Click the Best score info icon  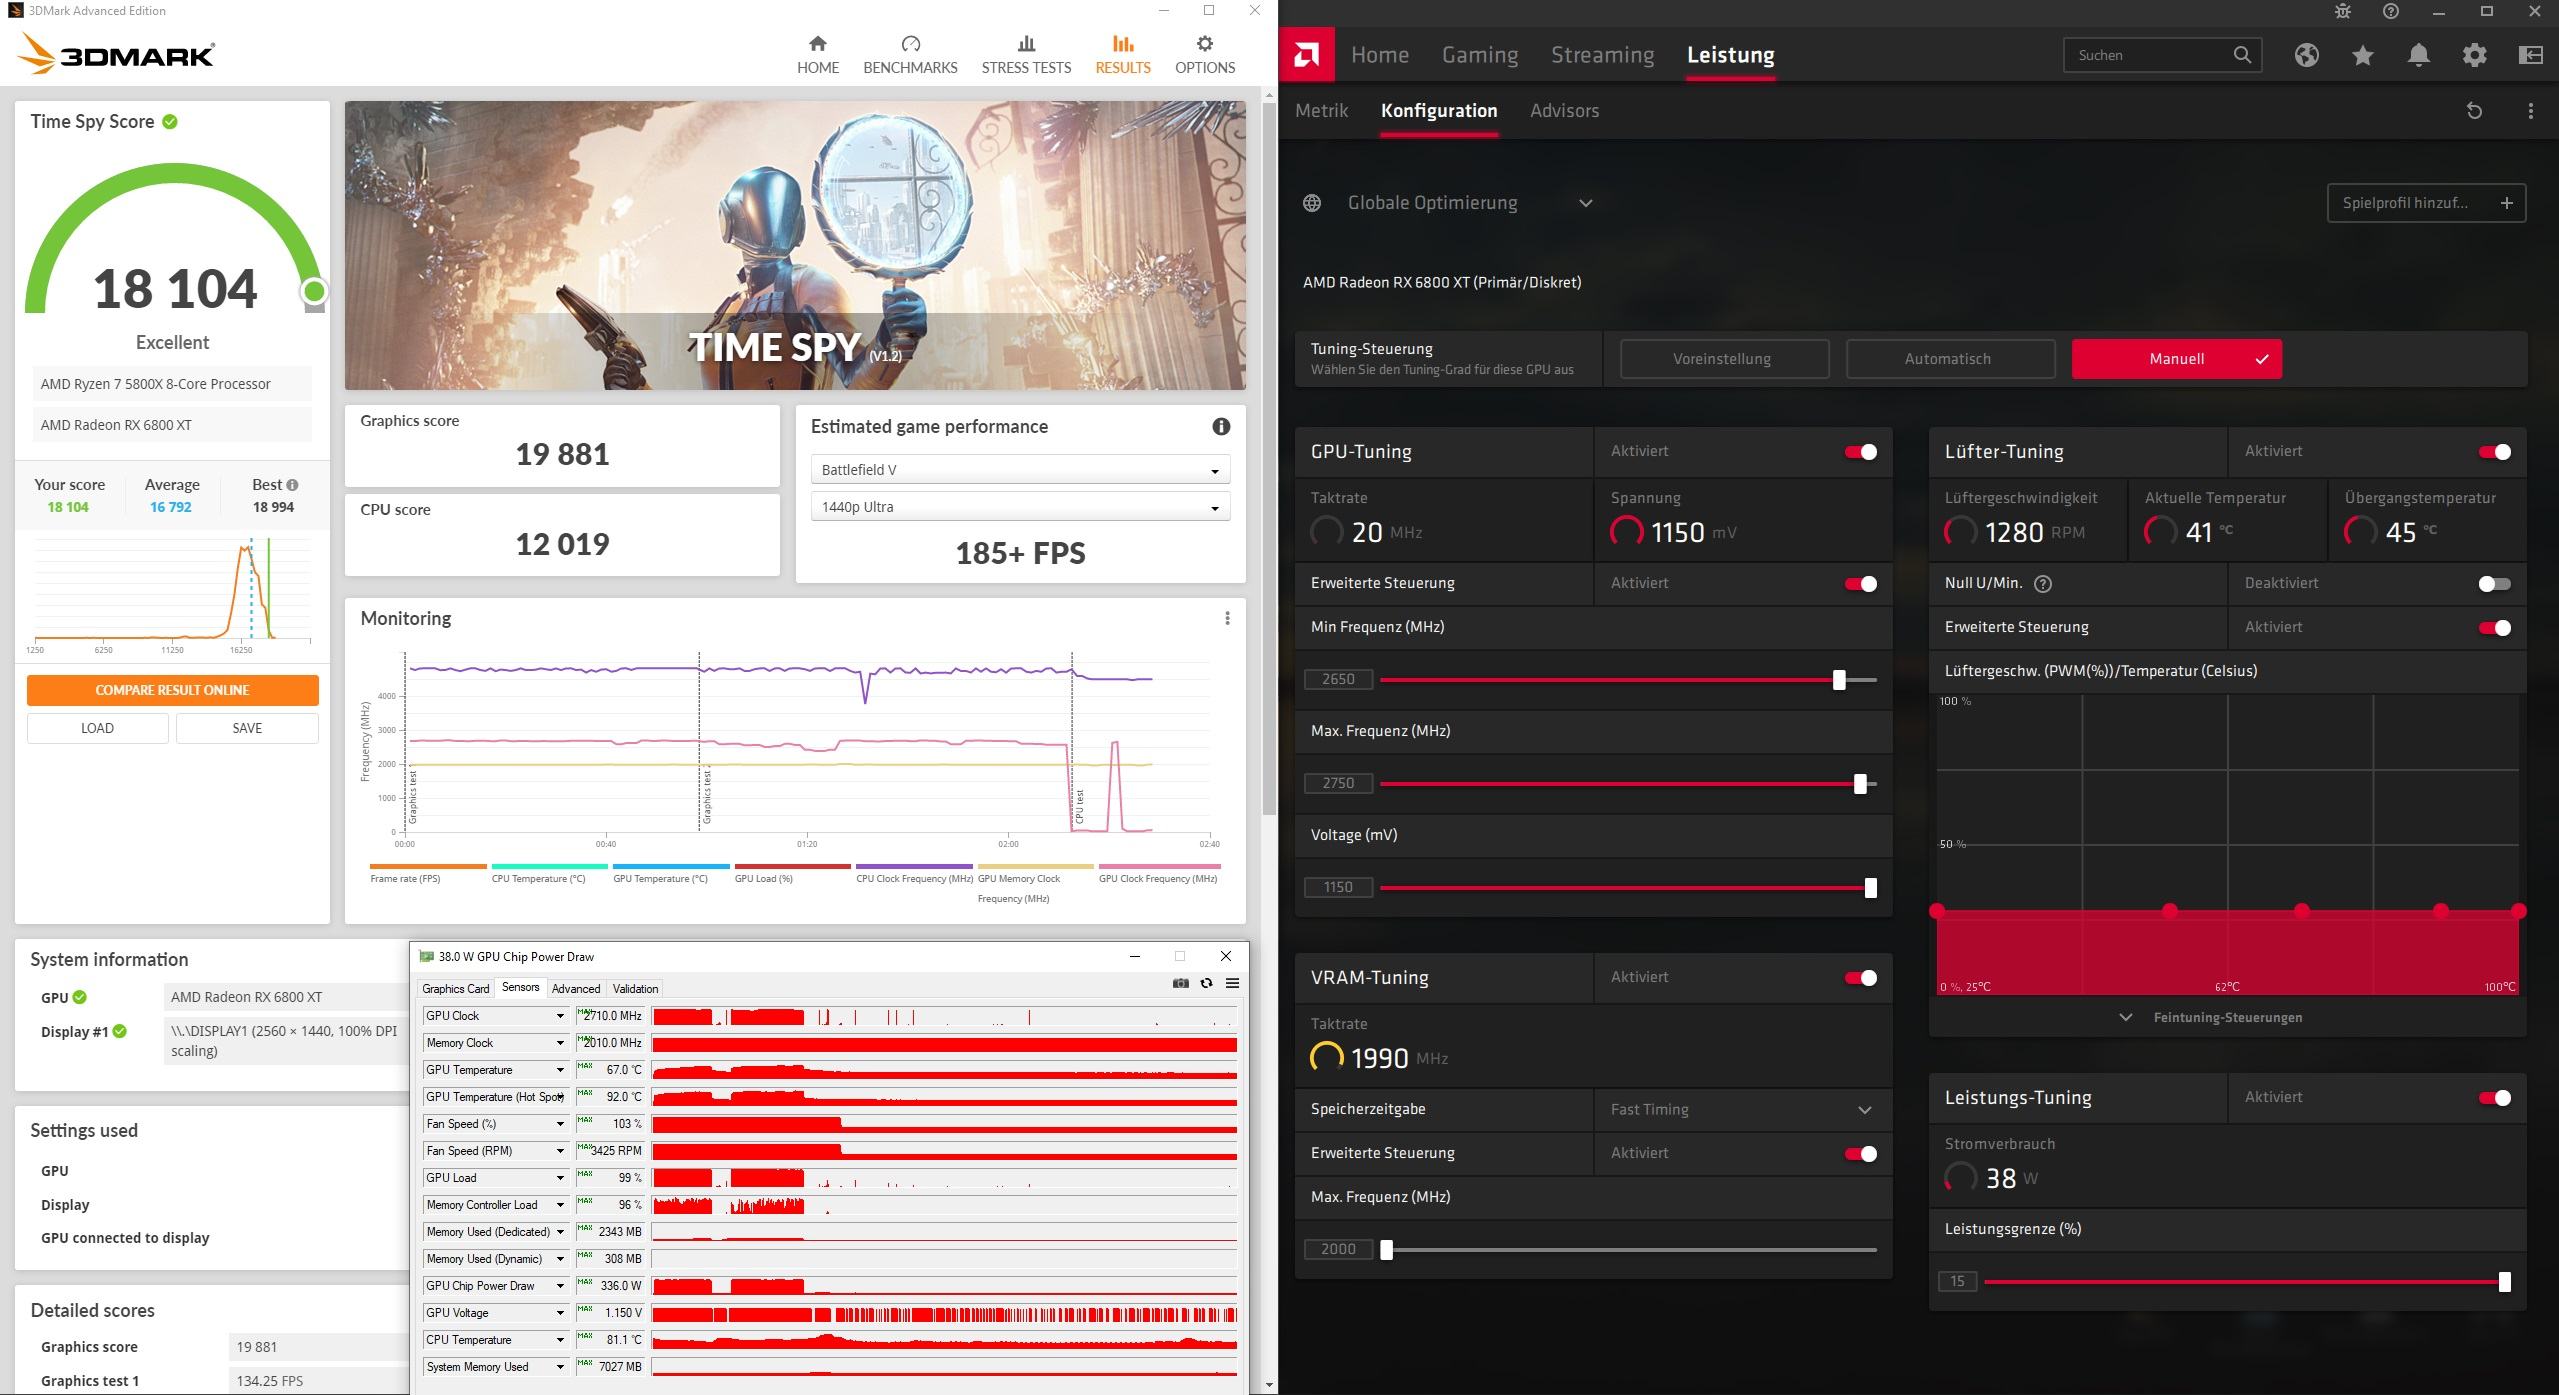[292, 485]
